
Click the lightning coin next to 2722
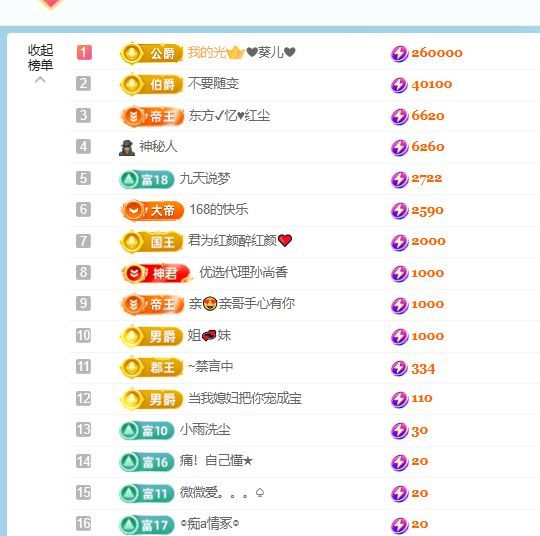(x=399, y=179)
